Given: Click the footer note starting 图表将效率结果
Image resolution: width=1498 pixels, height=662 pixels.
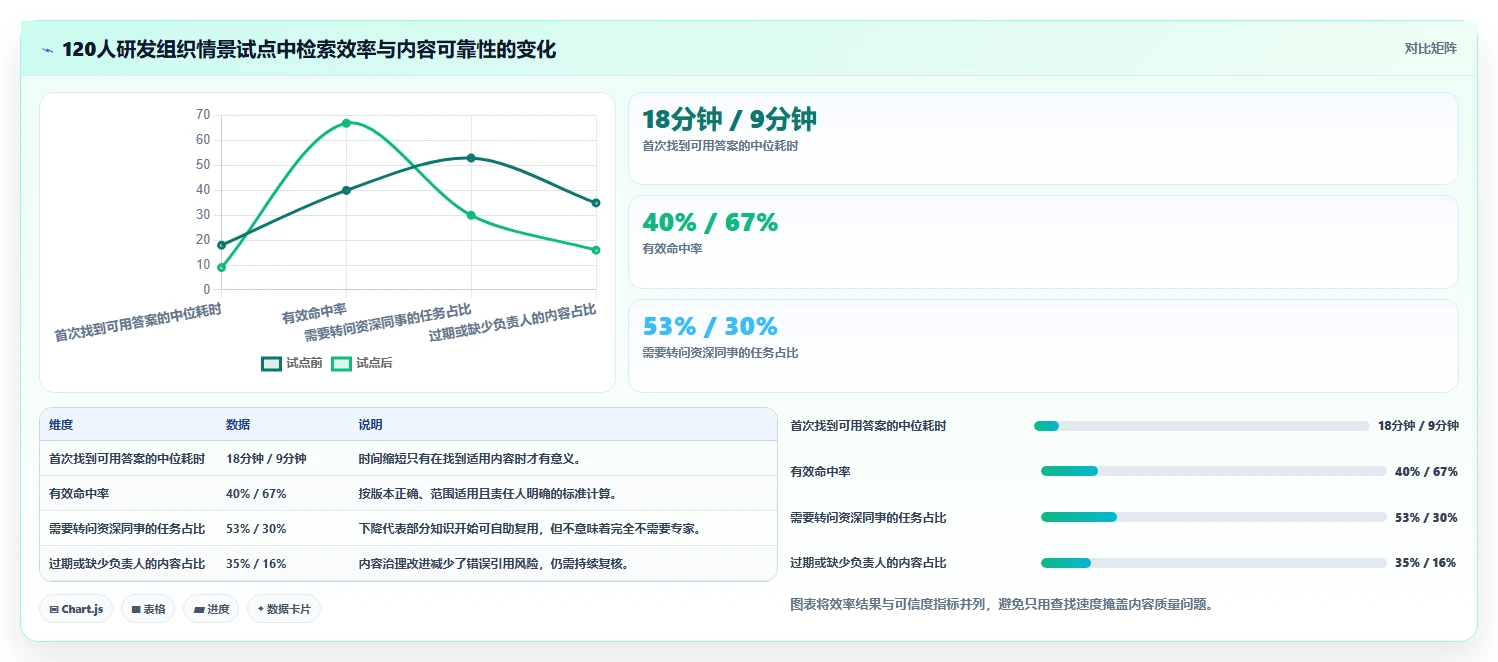Looking at the screenshot, I should [1001, 605].
